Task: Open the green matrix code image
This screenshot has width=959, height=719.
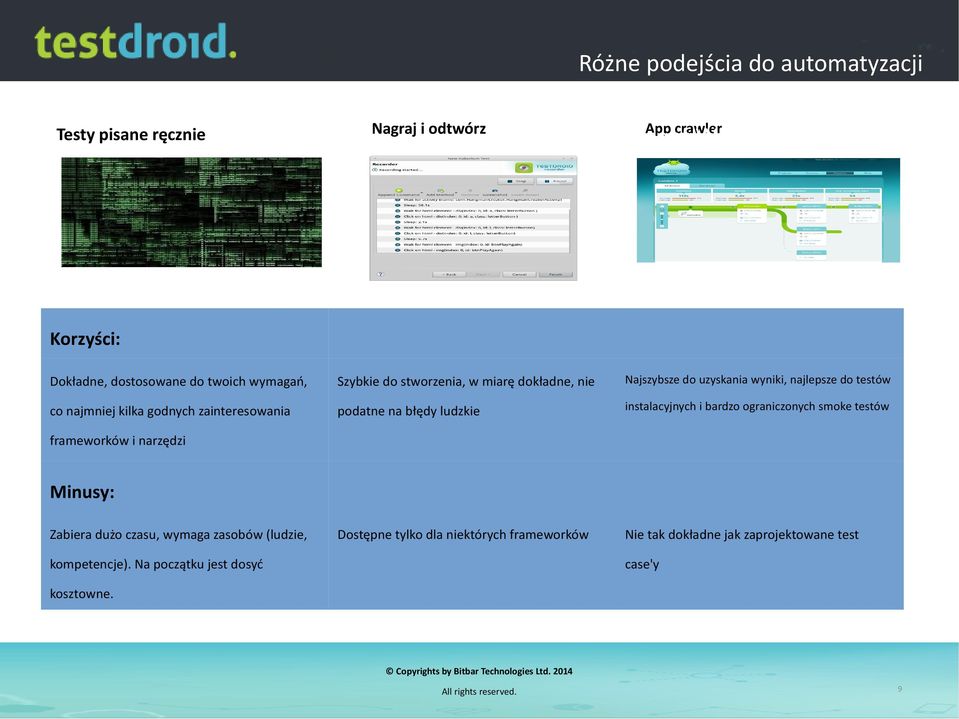Action: click(191, 212)
